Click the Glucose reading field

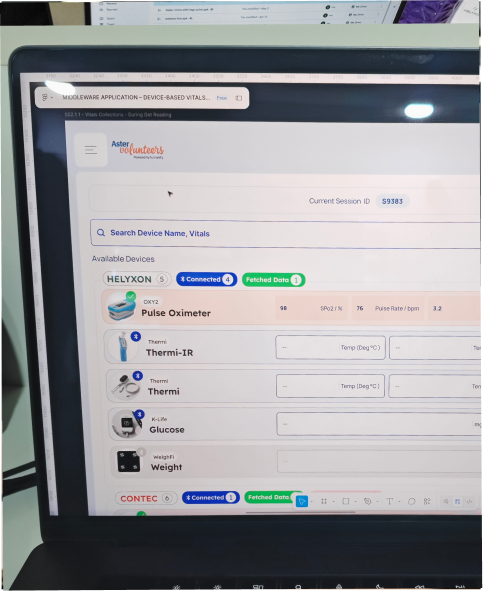click(x=379, y=424)
